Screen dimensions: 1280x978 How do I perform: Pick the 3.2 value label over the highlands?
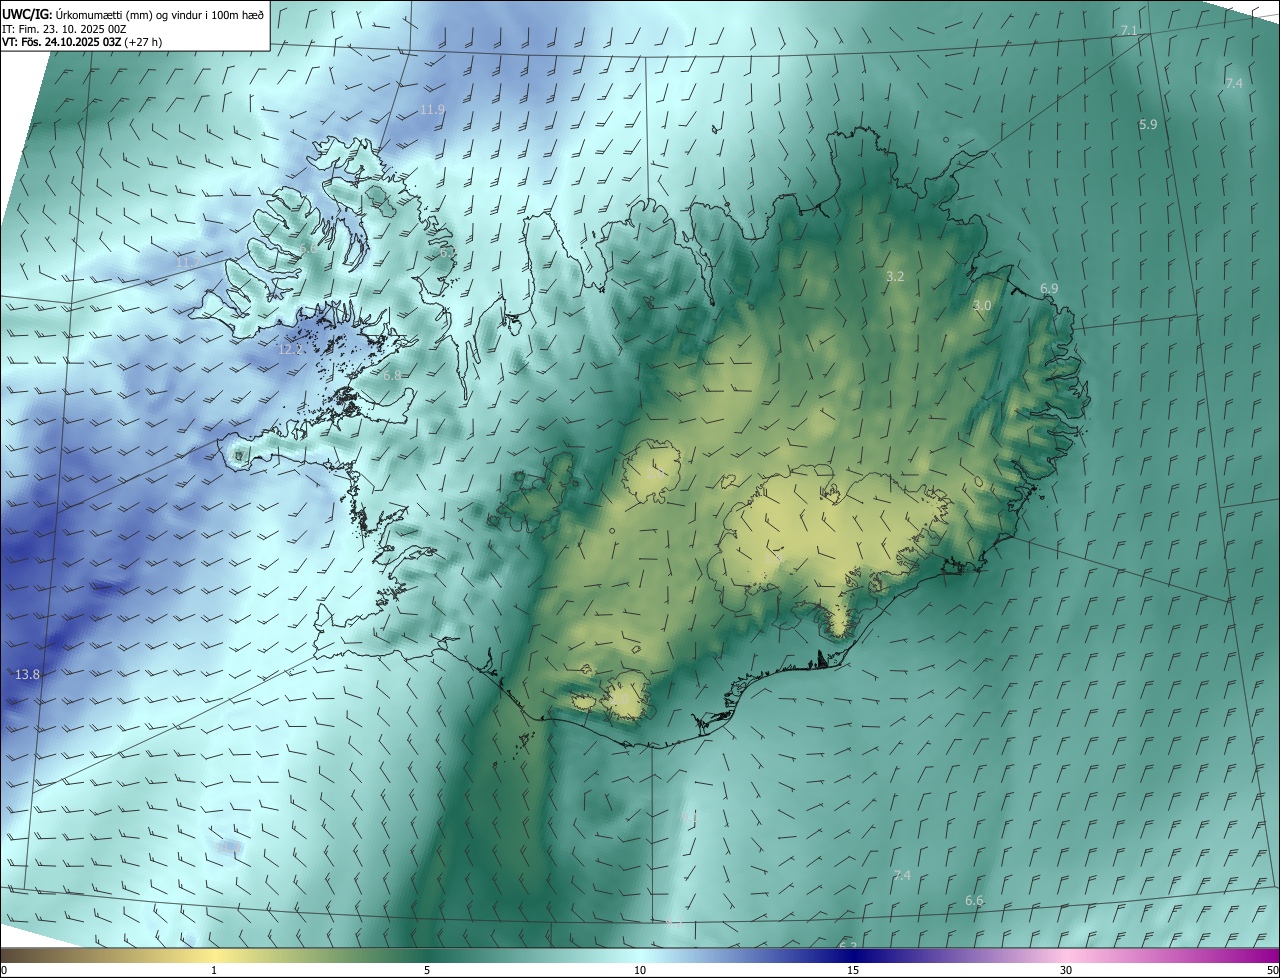coord(895,277)
